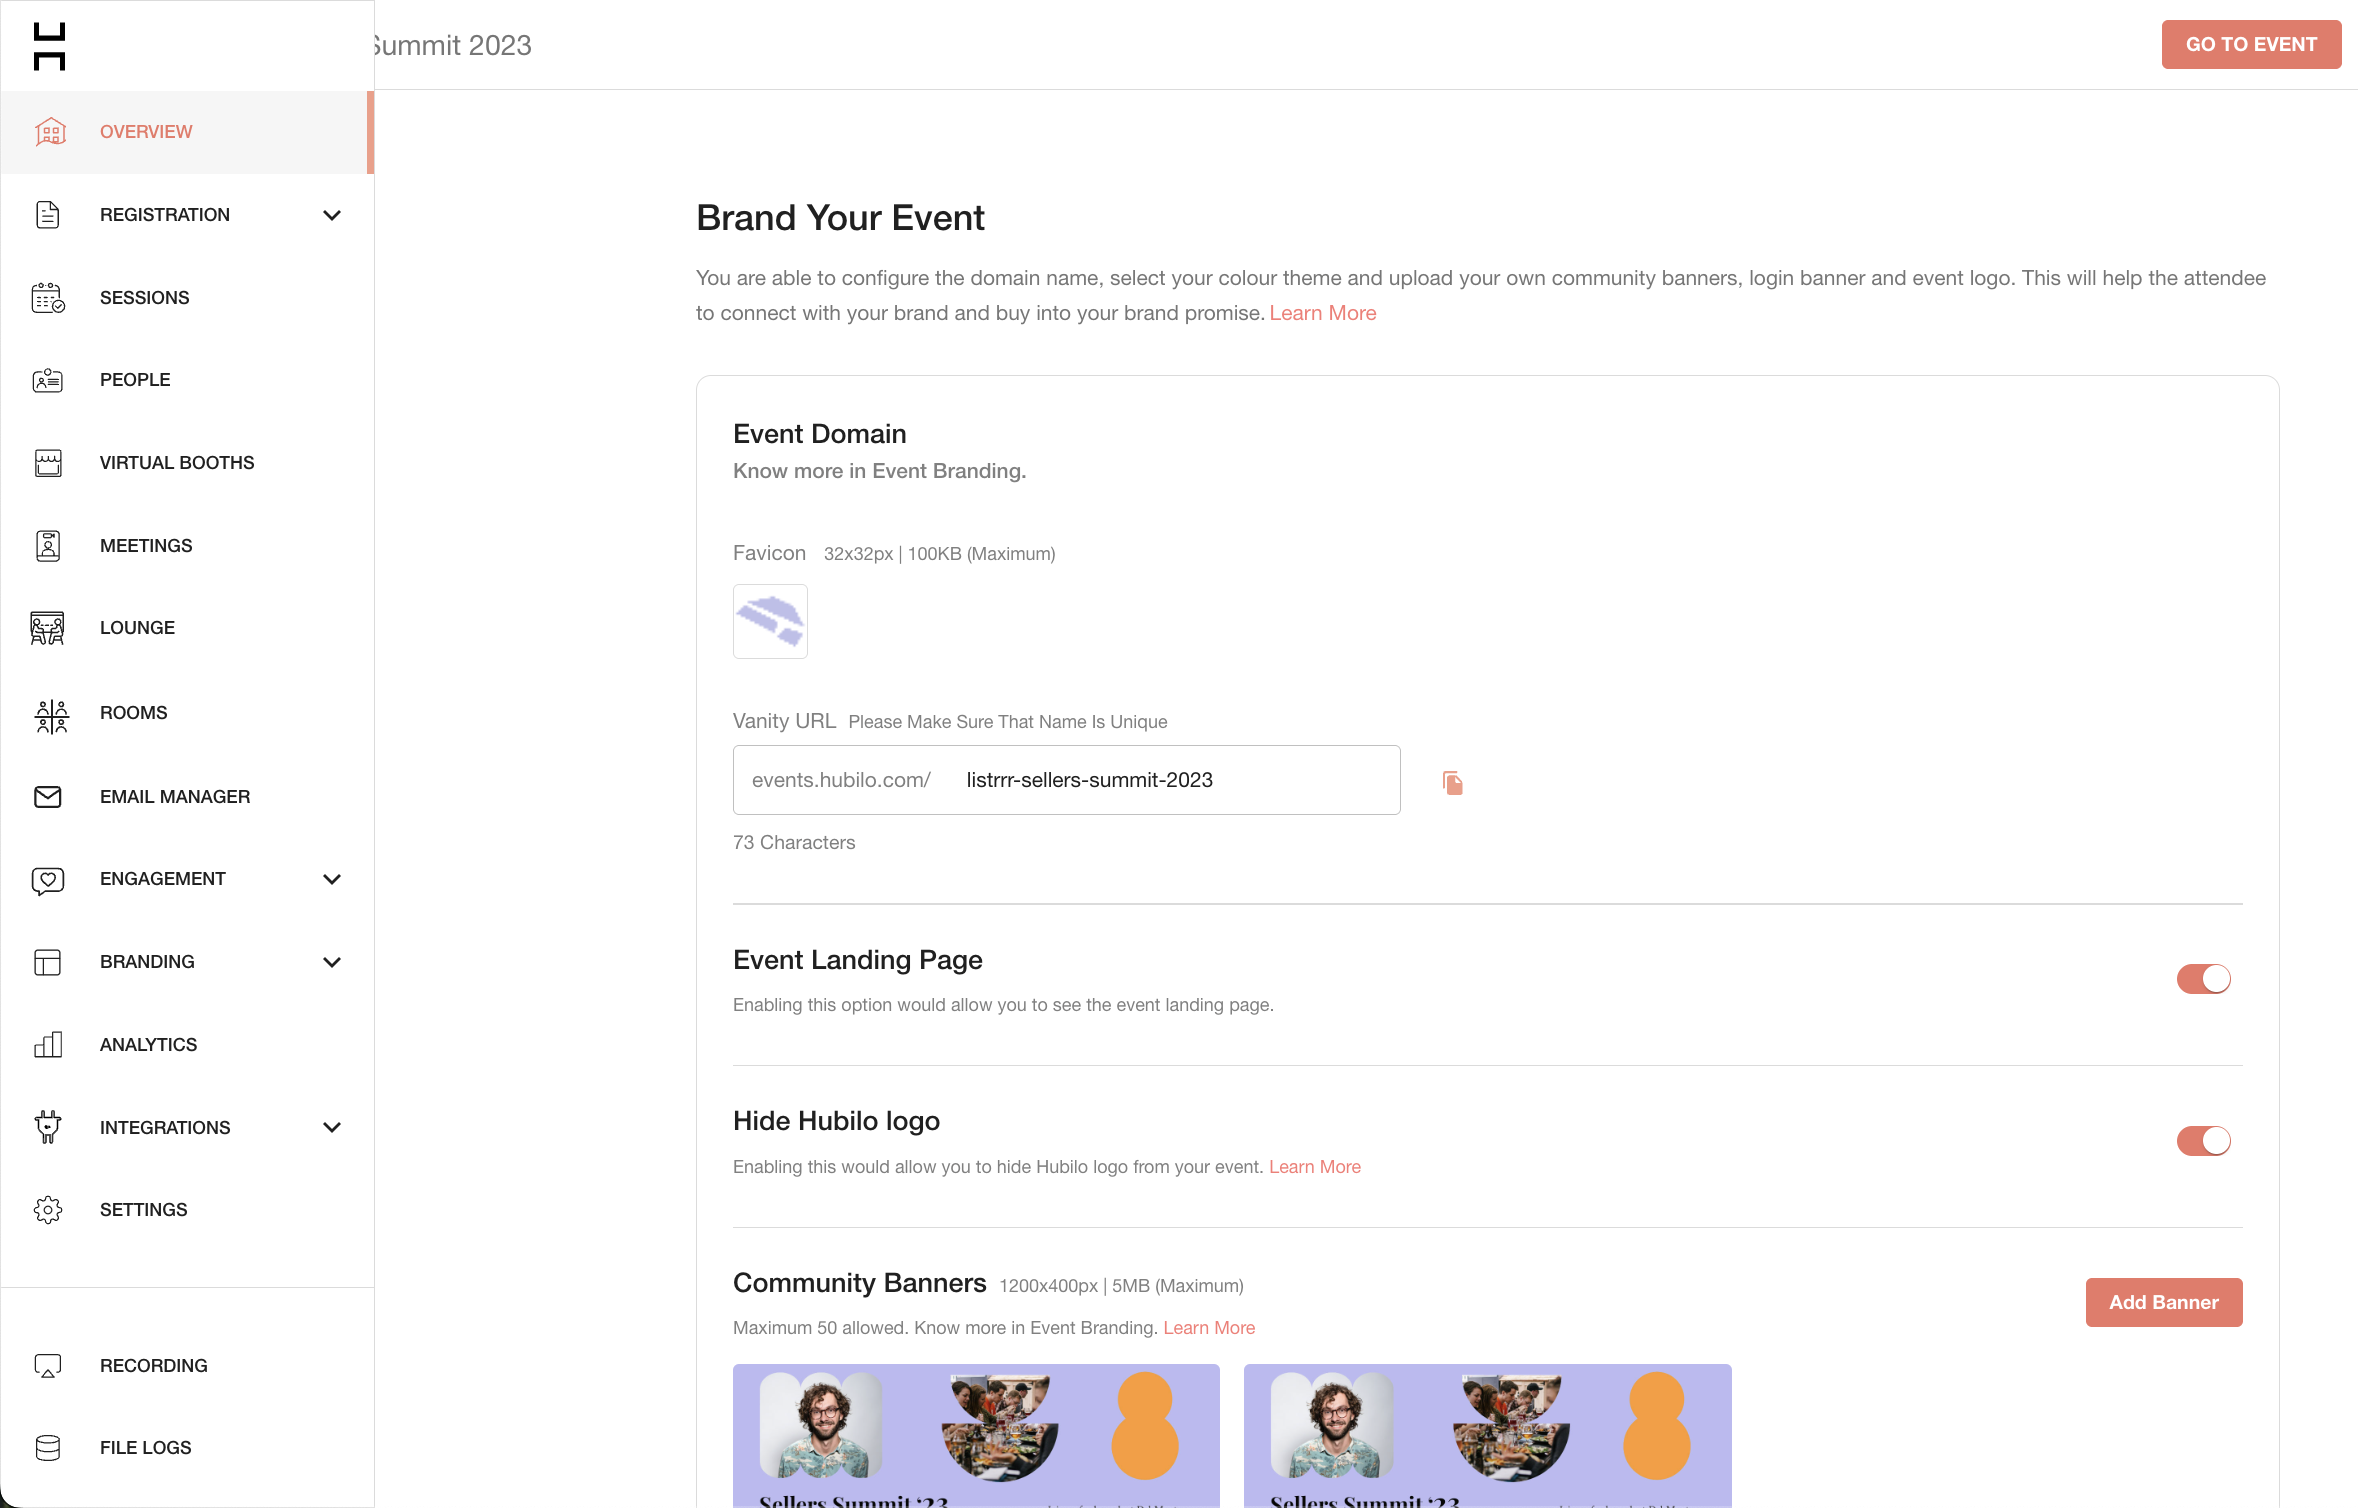Viewport: 2358px width, 1508px height.
Task: Open Email Manager via envelope icon
Action: tap(48, 797)
